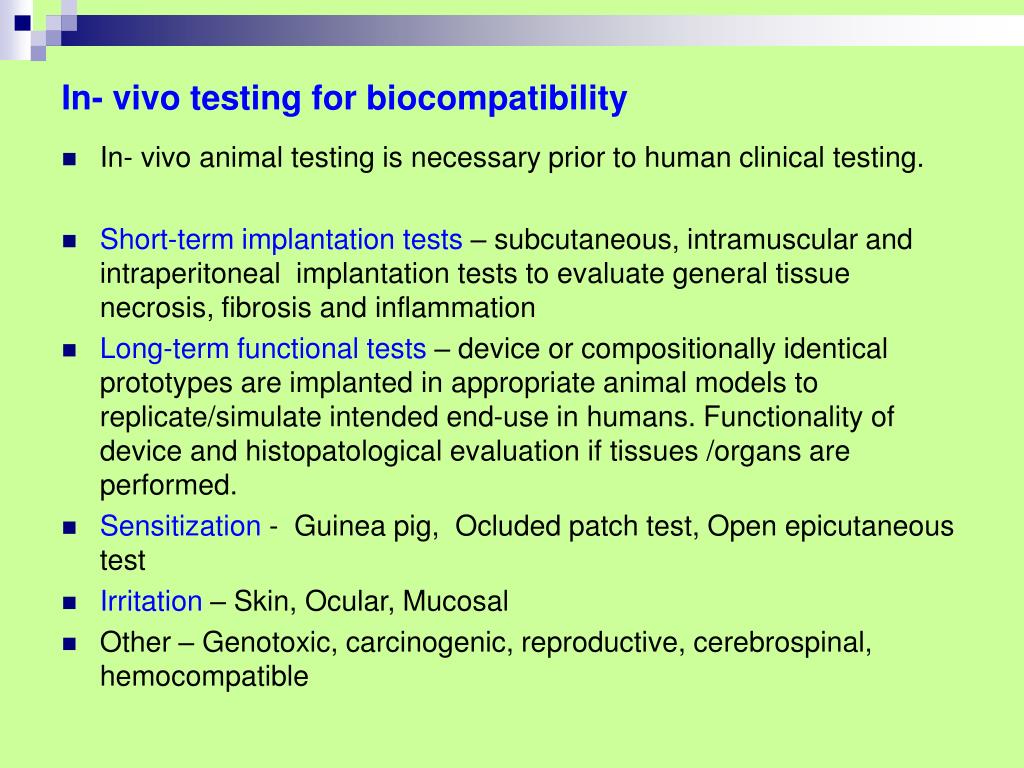Click the bullet beside 'Other – Genotoxic'
Viewport: 1024px width, 768px height.
tap(70, 644)
